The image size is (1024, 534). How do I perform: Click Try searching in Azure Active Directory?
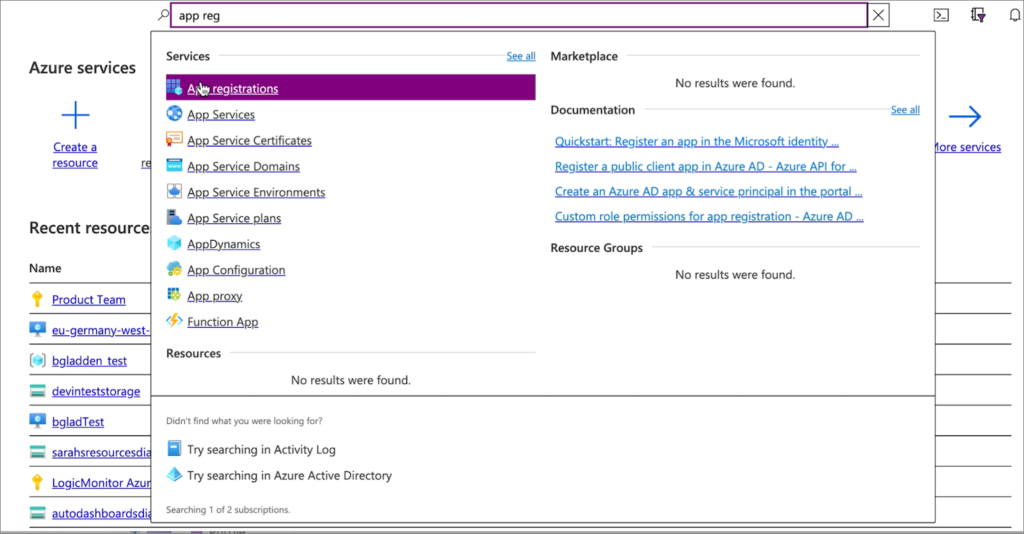point(289,475)
